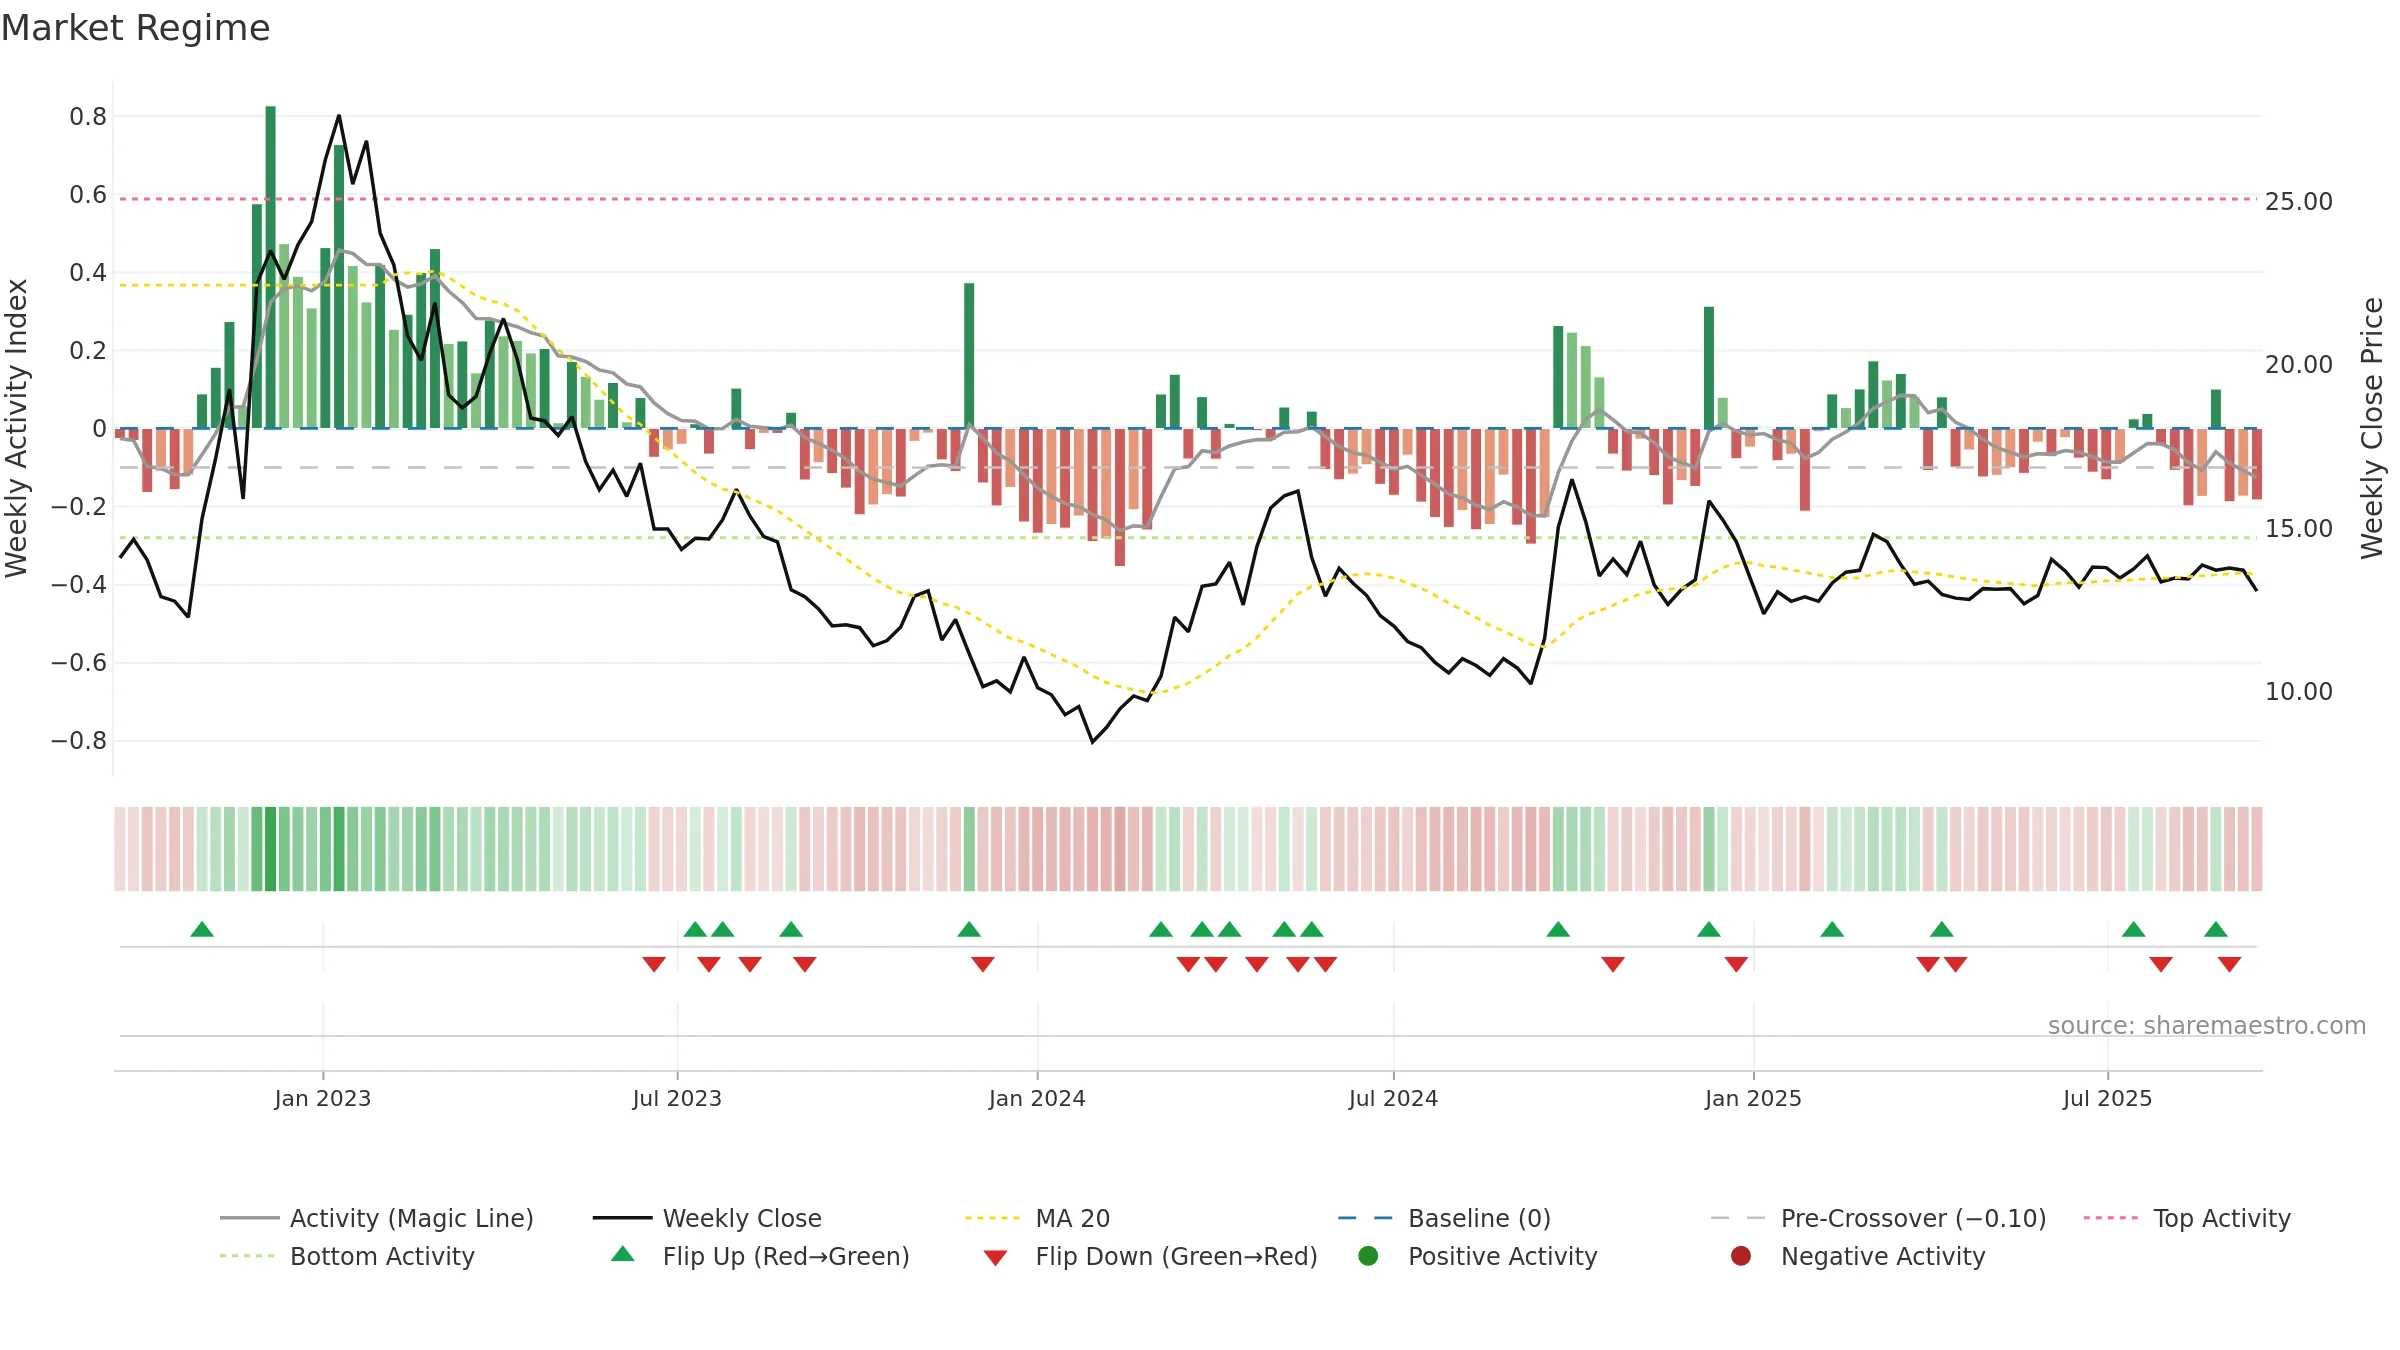Click the 'Jan 2023' x-axis label
Image resolution: width=2400 pixels, height=1350 pixels.
click(323, 1099)
